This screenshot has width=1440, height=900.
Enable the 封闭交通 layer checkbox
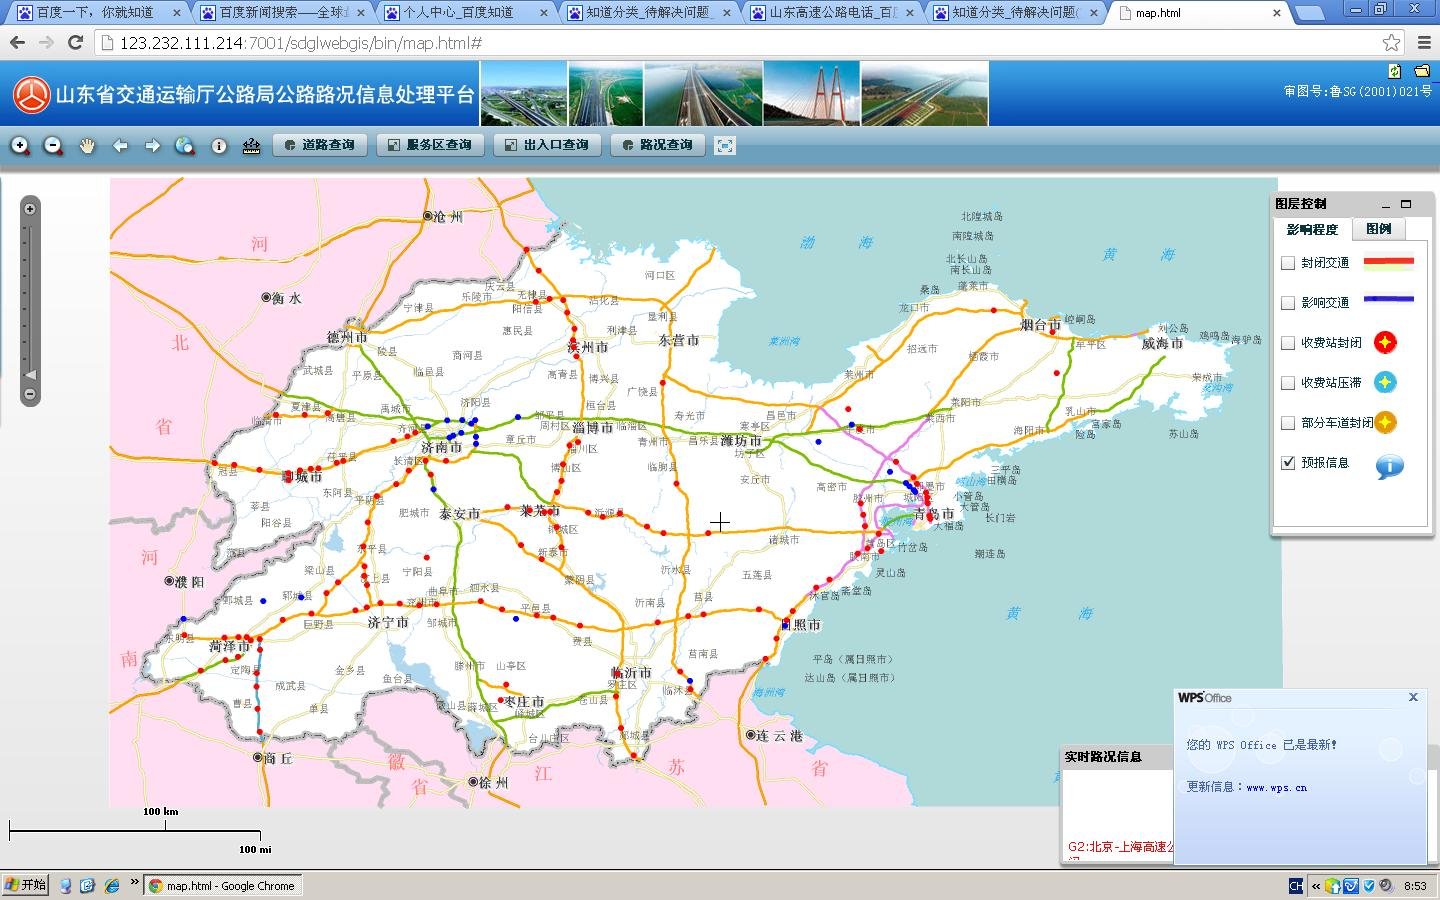click(1287, 263)
